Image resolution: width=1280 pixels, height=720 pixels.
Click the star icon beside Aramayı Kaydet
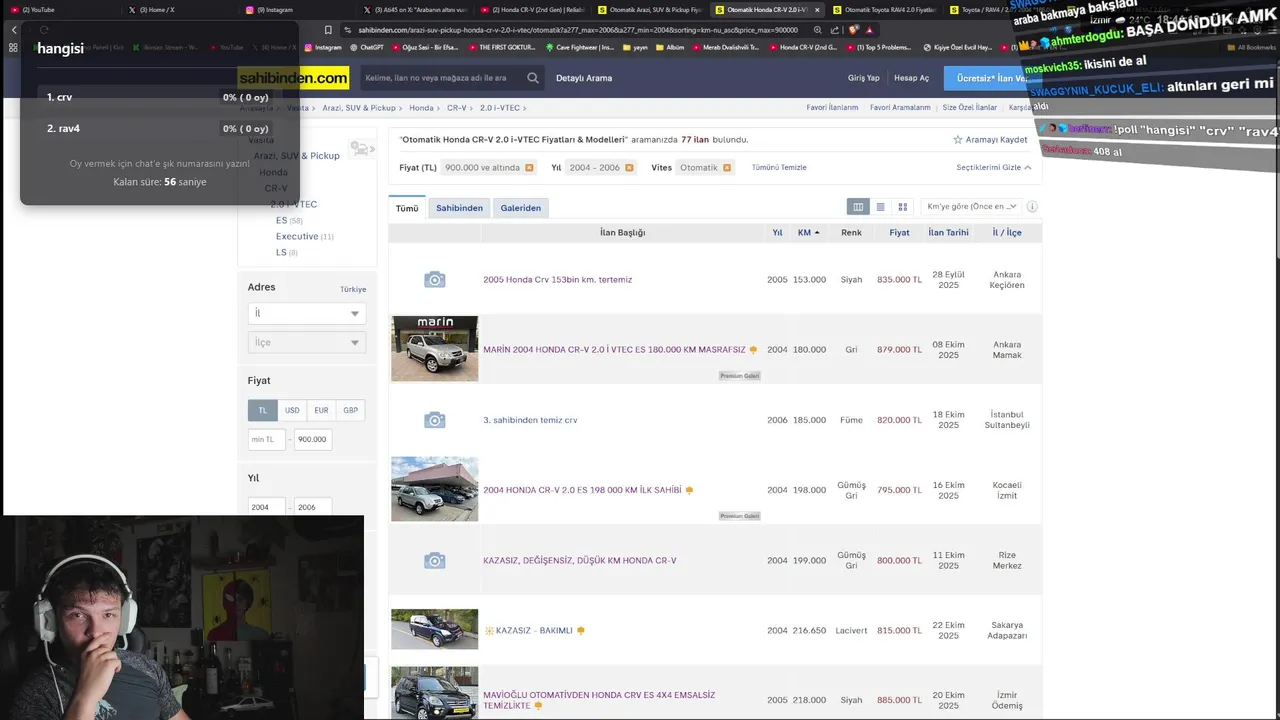958,140
